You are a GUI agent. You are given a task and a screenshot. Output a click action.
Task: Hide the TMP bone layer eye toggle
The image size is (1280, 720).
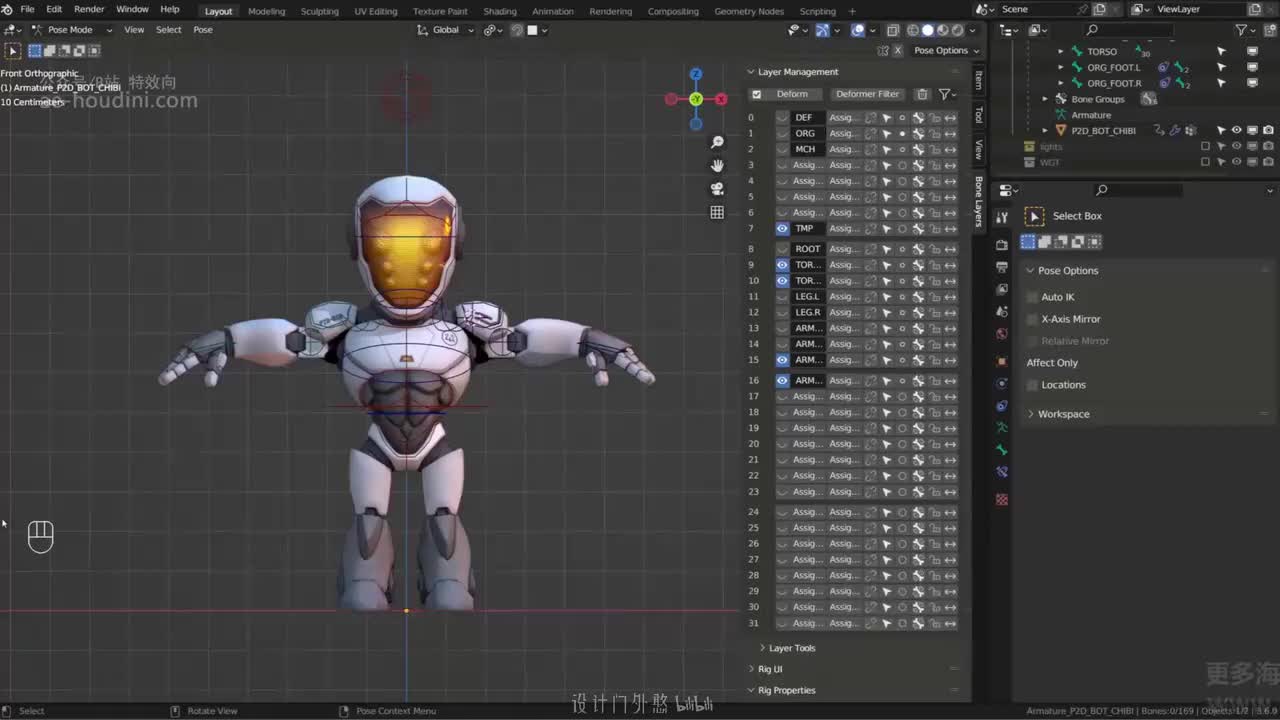pyautogui.click(x=782, y=228)
